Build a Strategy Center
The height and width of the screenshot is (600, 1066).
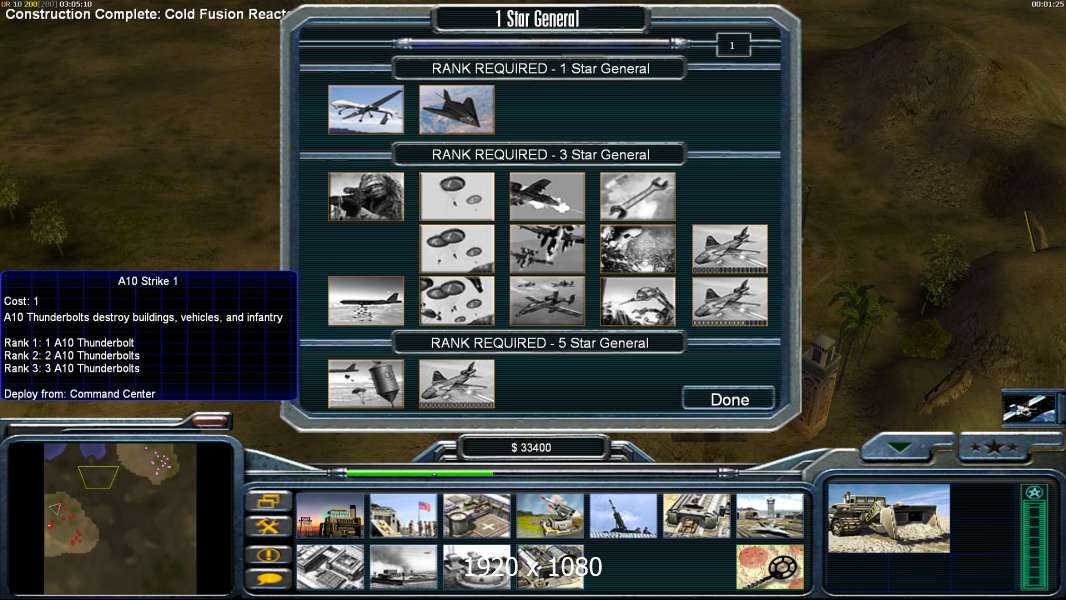(330, 567)
